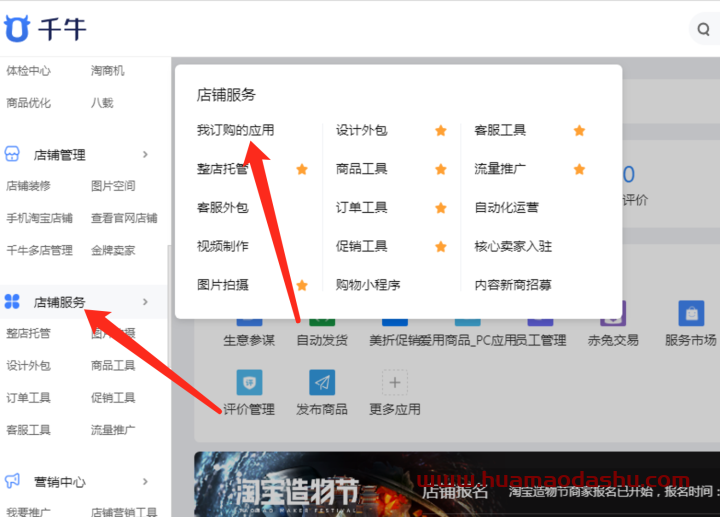This screenshot has height=517, width=720.
Task: Toggle favorite star for 设计外包
Action: pos(441,131)
